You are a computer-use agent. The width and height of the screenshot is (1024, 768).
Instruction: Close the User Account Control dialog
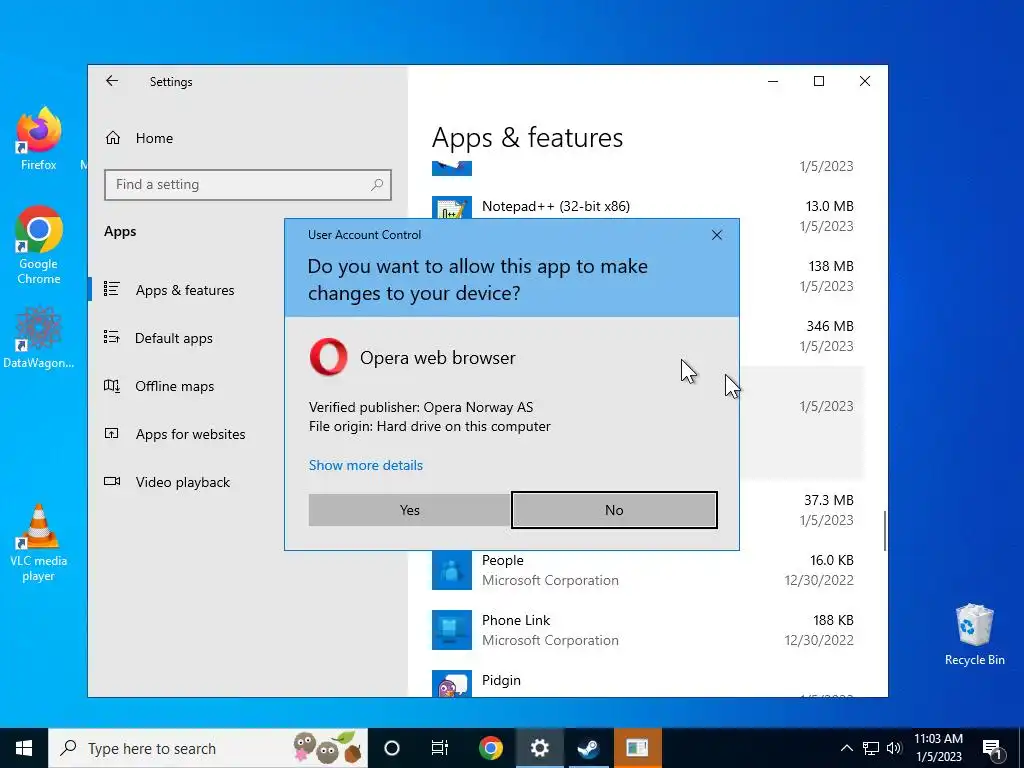(x=716, y=235)
